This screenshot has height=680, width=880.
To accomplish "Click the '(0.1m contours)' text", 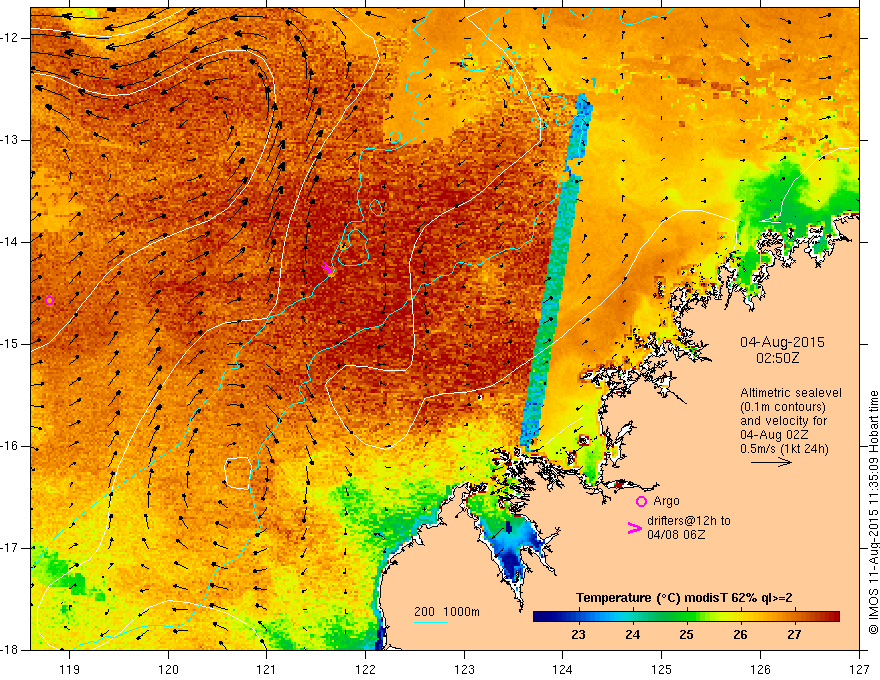I will coord(783,407).
